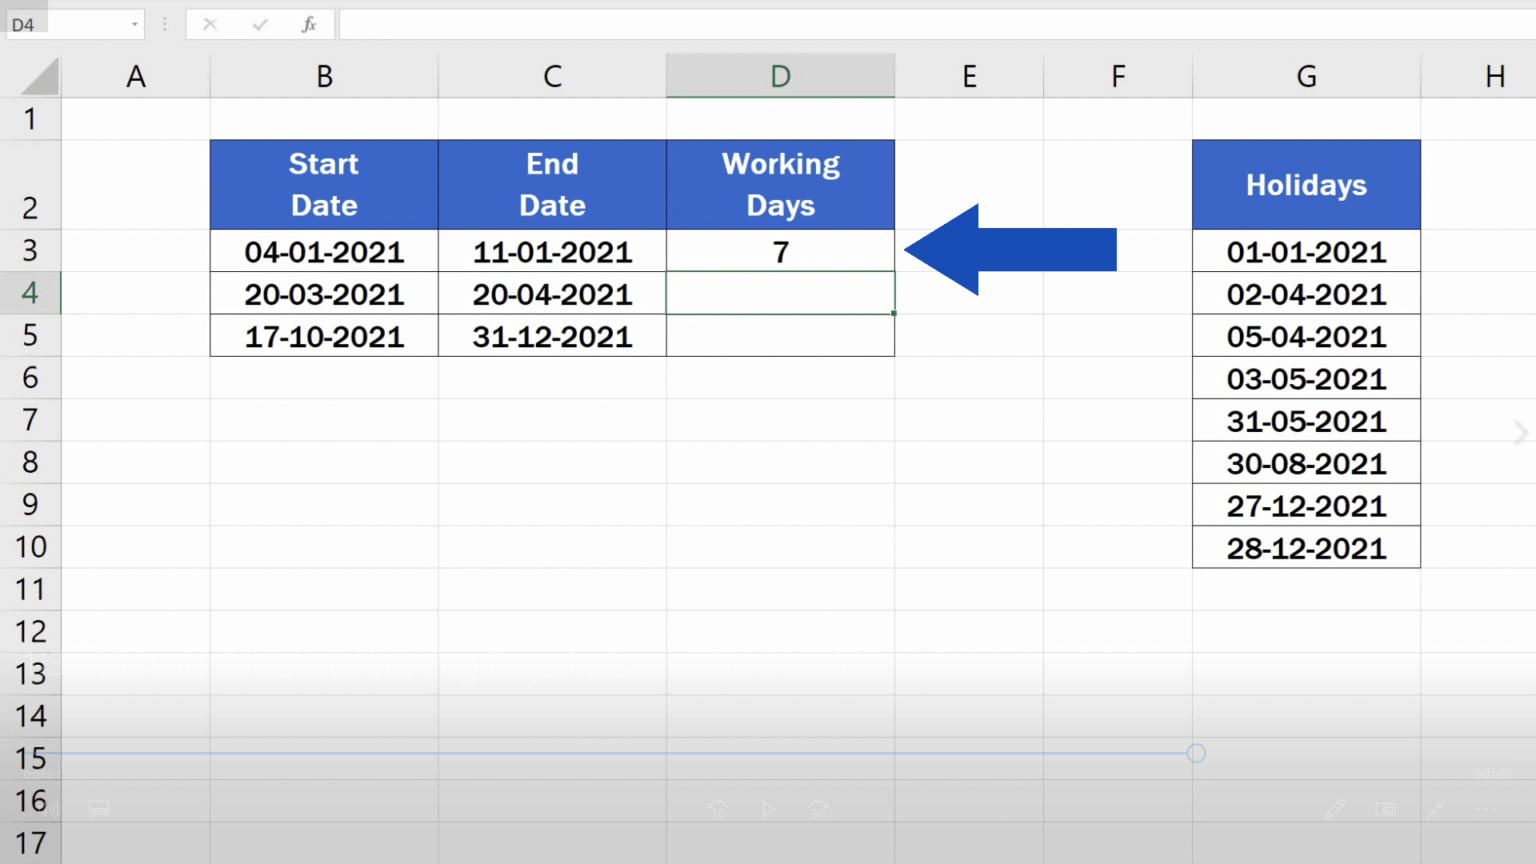Viewport: 1536px width, 864px height.
Task: Click inside the formula bar input
Action: pyautogui.click(x=937, y=24)
